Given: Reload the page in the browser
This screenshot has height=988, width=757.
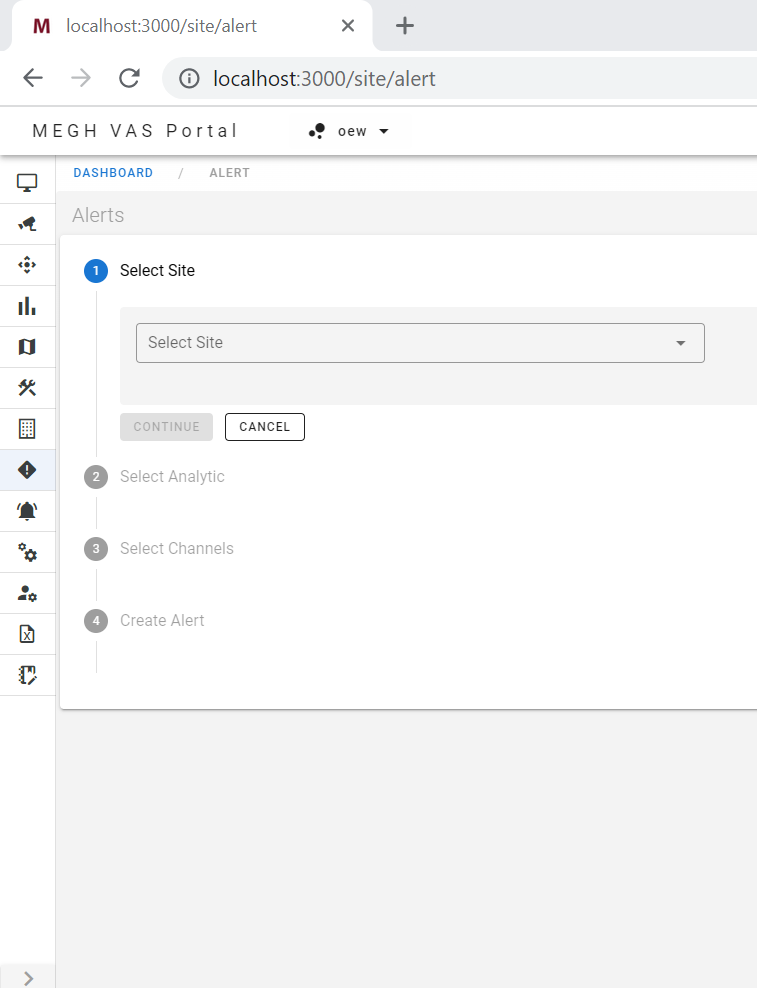Looking at the screenshot, I should point(129,78).
